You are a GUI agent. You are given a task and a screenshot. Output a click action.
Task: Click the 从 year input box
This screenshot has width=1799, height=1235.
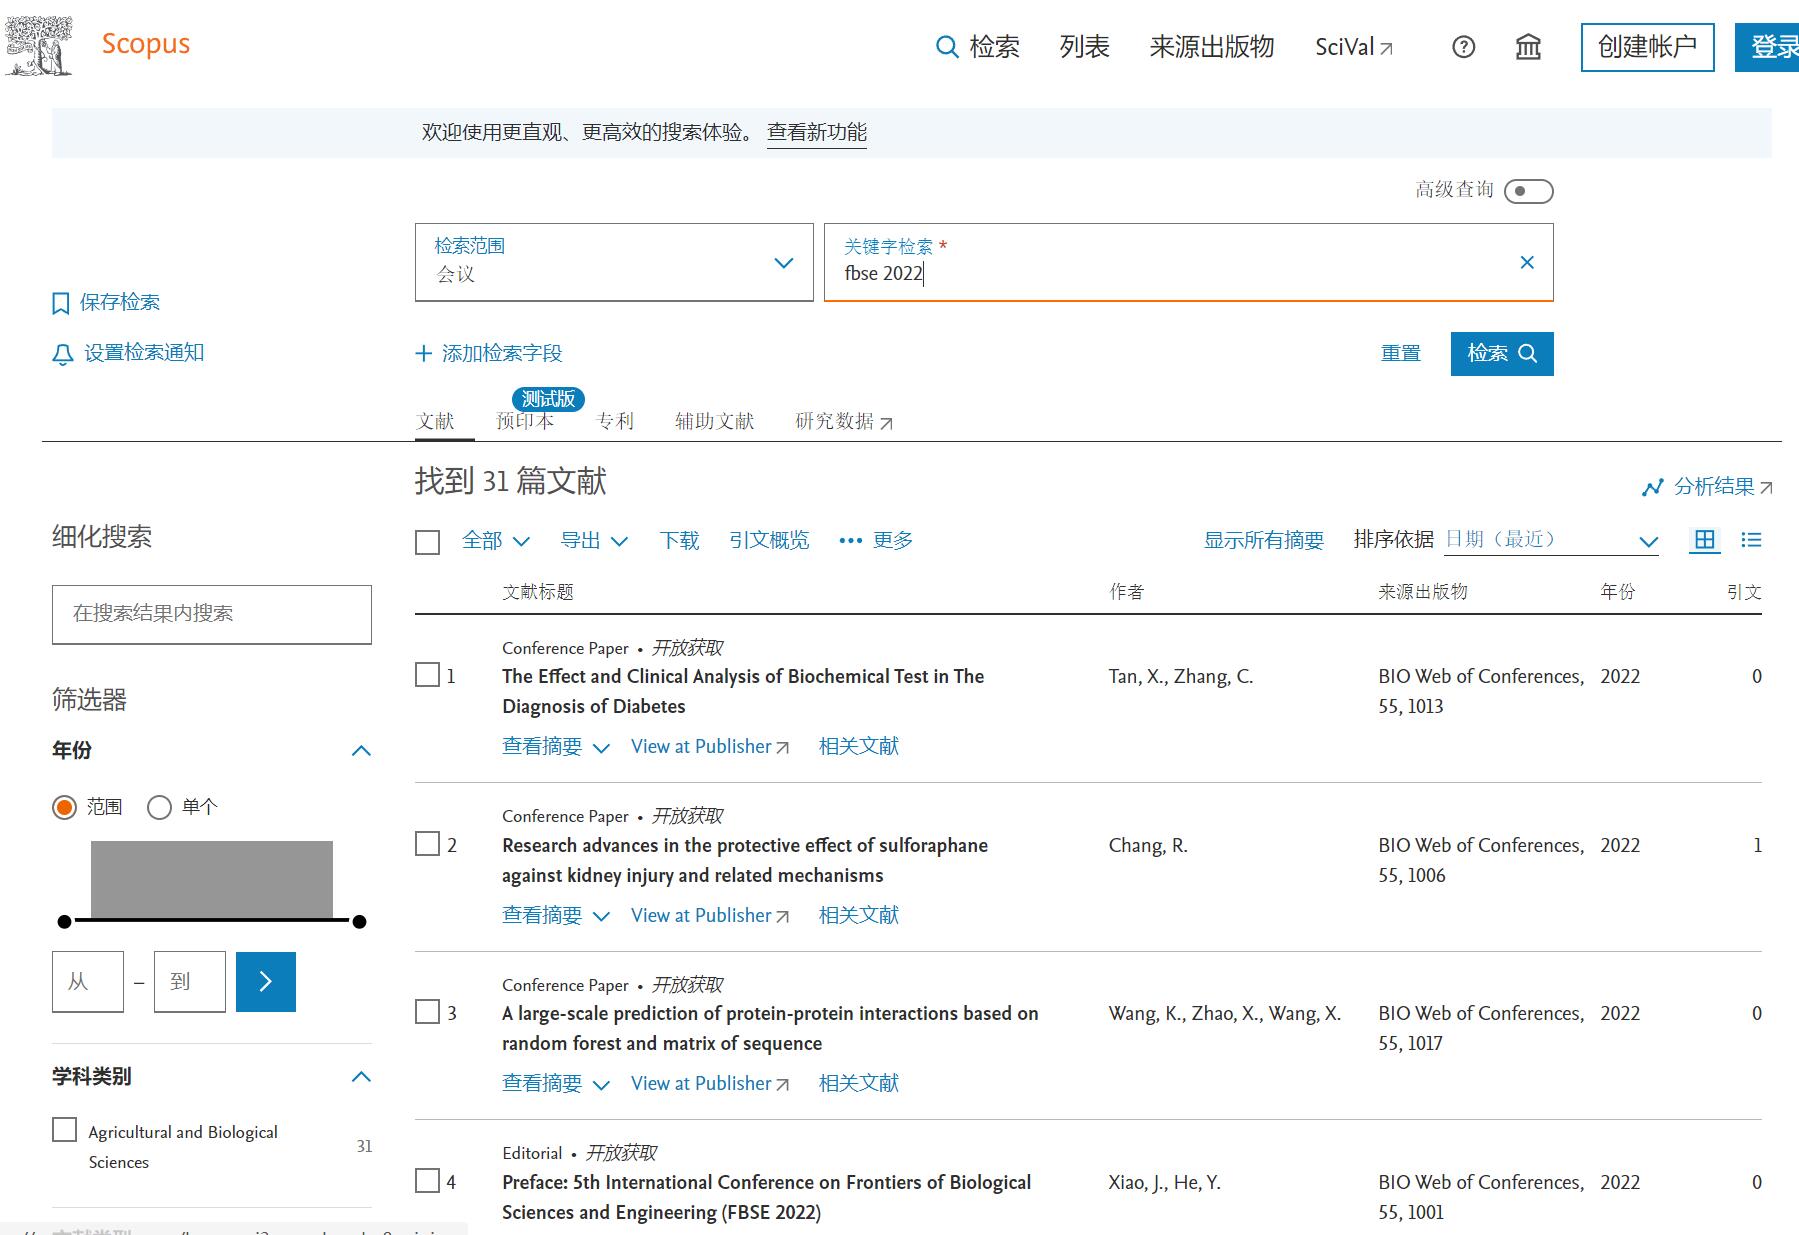click(88, 982)
